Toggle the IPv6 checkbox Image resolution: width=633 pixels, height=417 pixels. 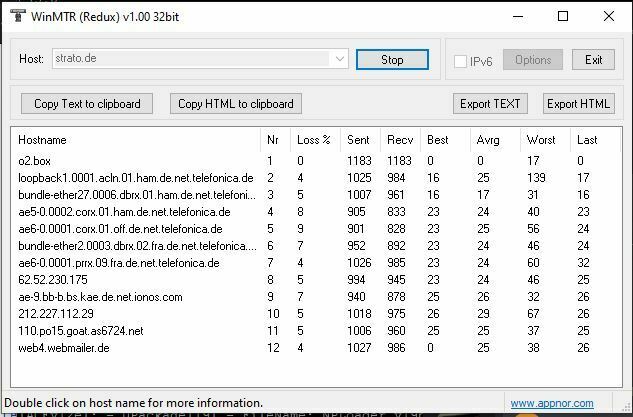(x=460, y=61)
